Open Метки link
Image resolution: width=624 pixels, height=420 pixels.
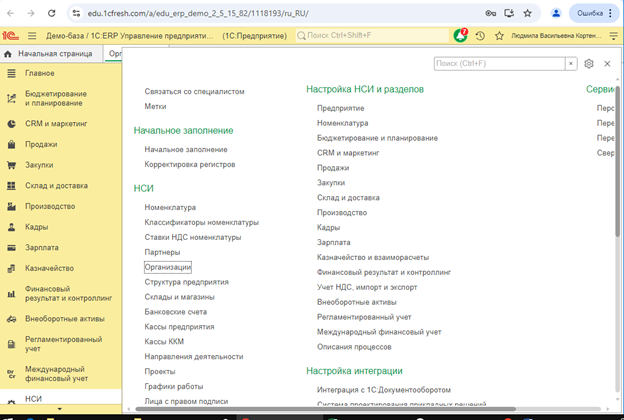click(155, 106)
